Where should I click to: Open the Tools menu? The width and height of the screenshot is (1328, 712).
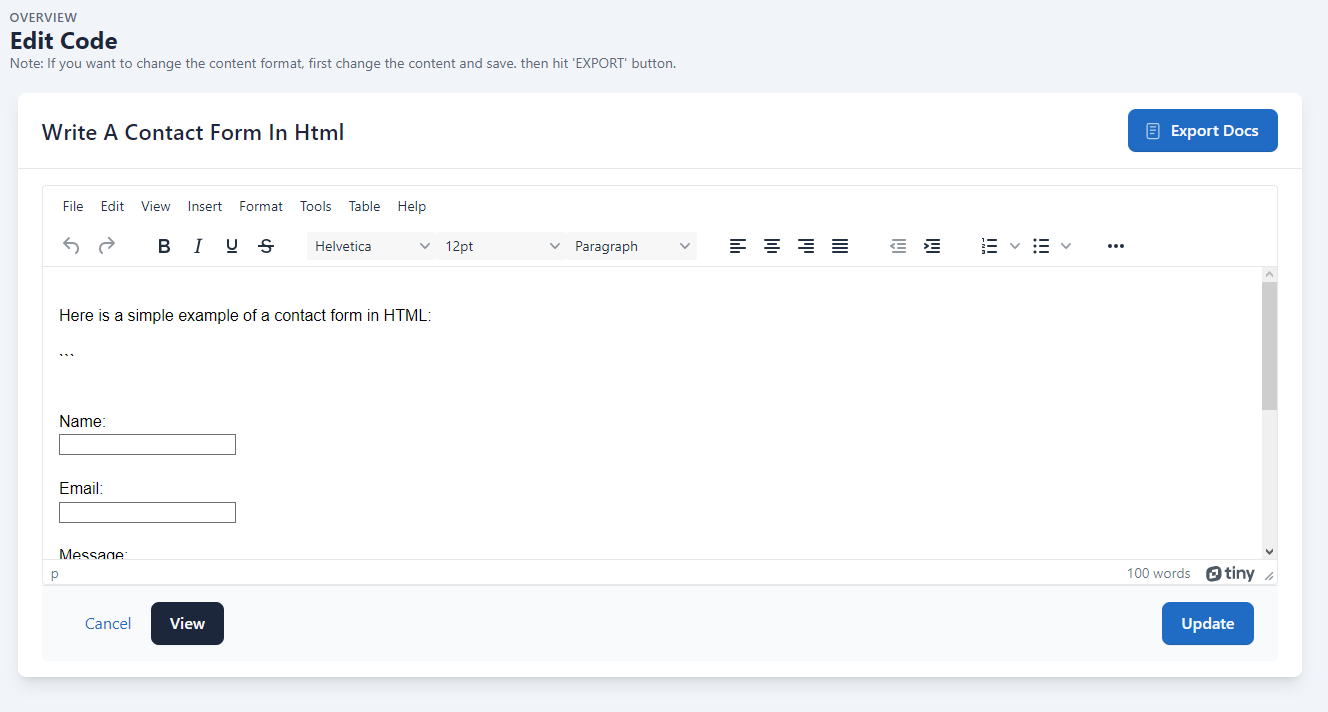click(x=315, y=206)
